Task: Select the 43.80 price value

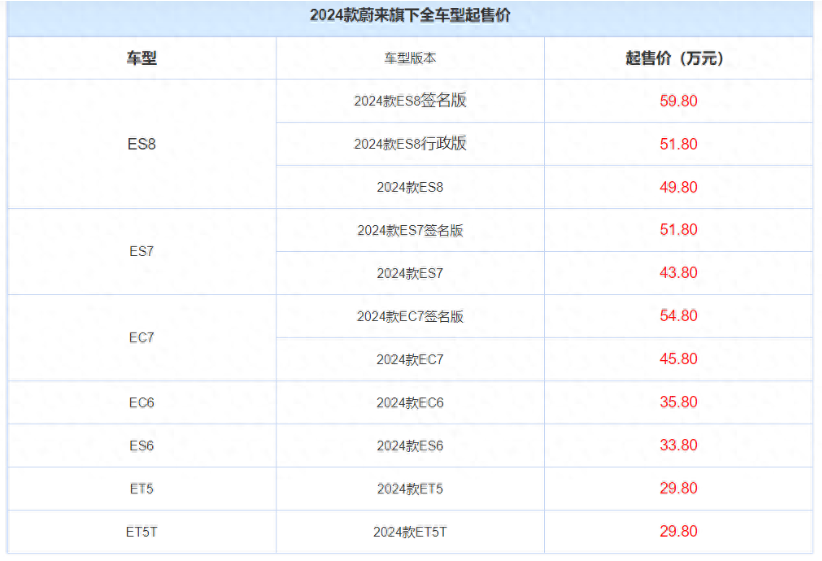Action: [678, 273]
